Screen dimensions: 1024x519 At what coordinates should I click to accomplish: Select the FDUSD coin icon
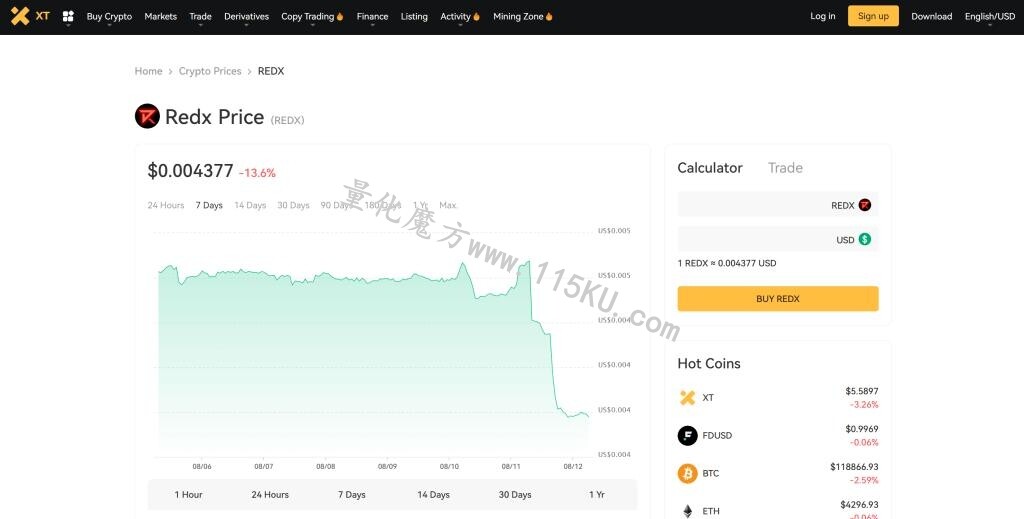coord(687,435)
